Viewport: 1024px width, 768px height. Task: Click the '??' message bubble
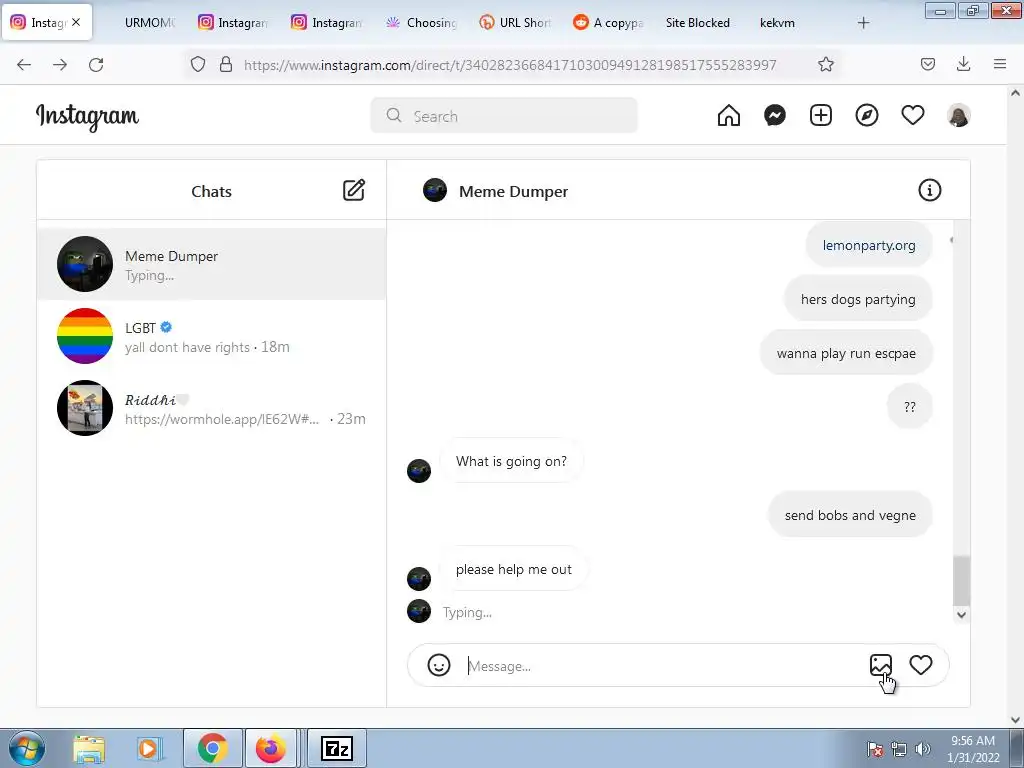coord(910,407)
